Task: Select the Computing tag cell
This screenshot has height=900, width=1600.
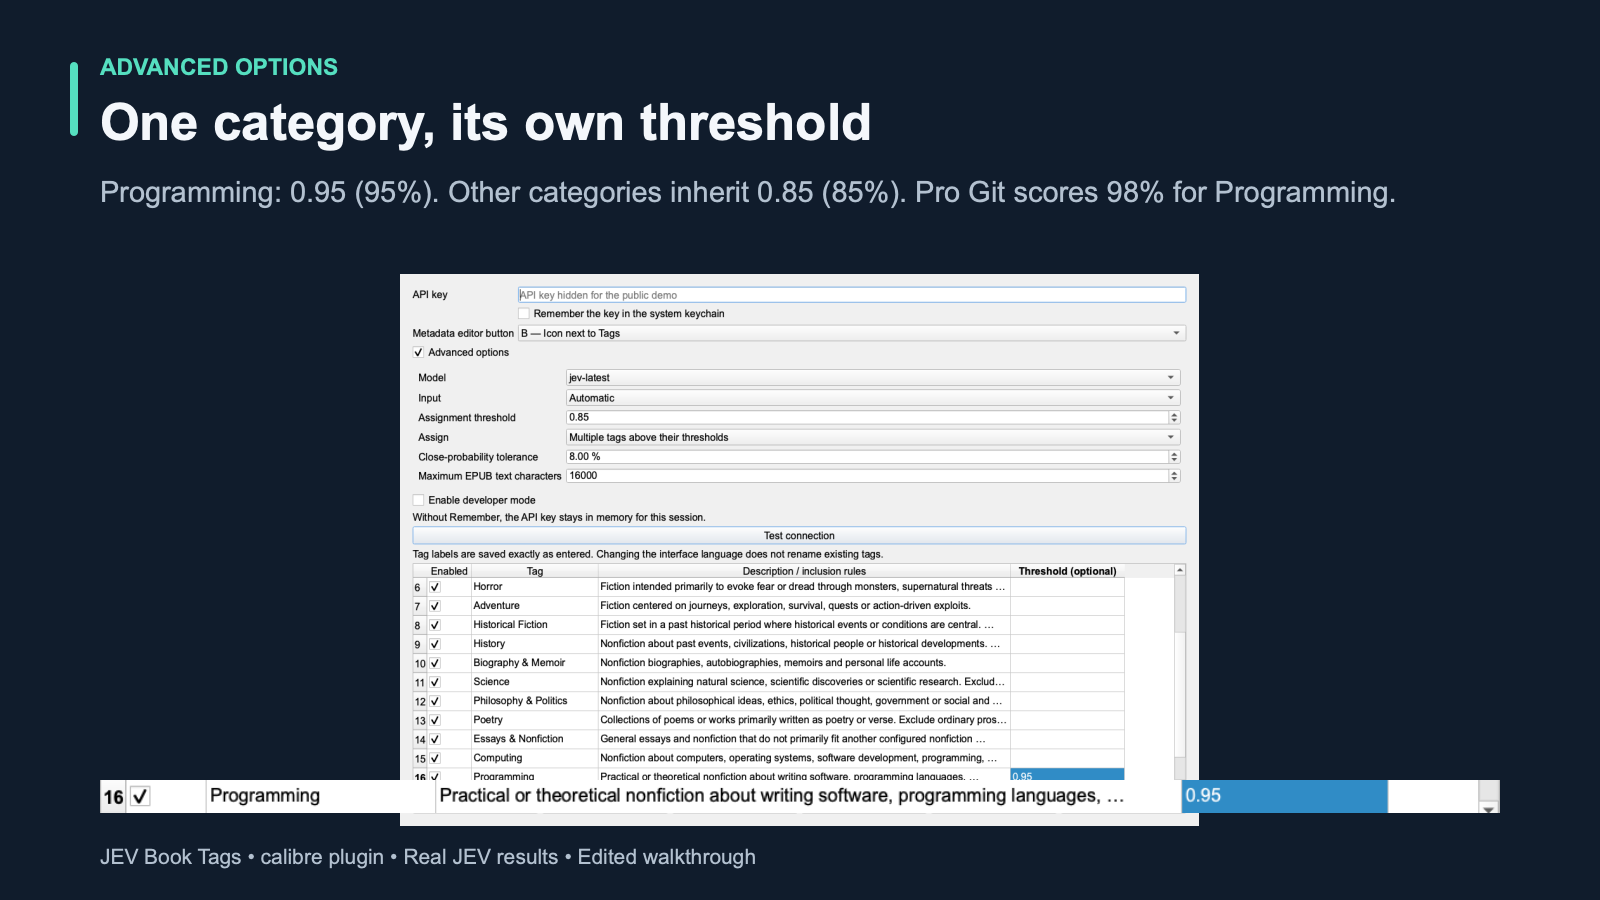Action: point(534,758)
